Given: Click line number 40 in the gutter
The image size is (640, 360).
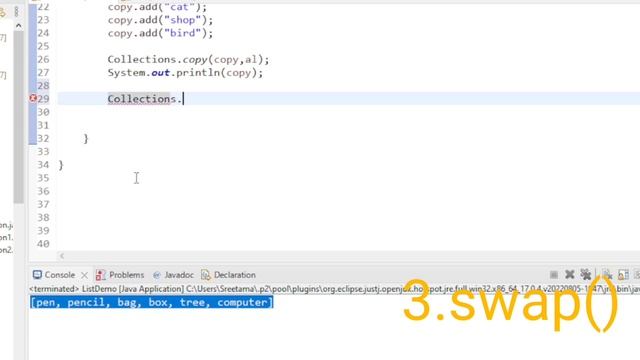Looking at the screenshot, I should click(43, 244).
